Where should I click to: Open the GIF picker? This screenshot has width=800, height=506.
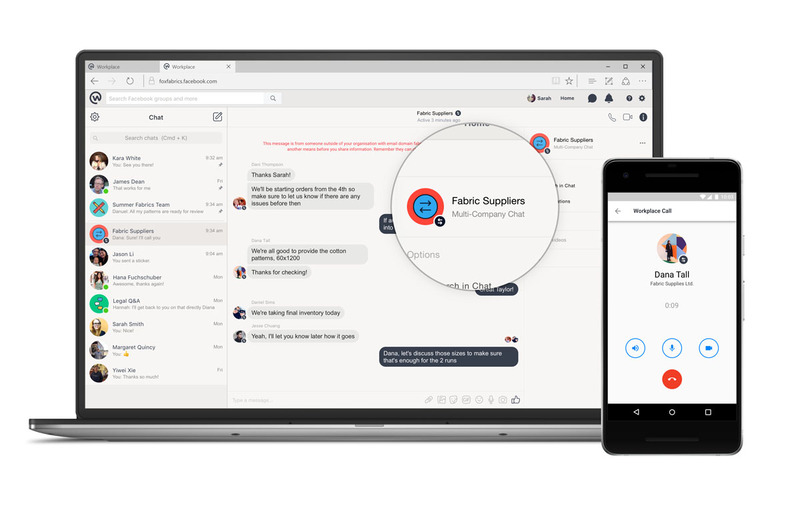coord(466,400)
